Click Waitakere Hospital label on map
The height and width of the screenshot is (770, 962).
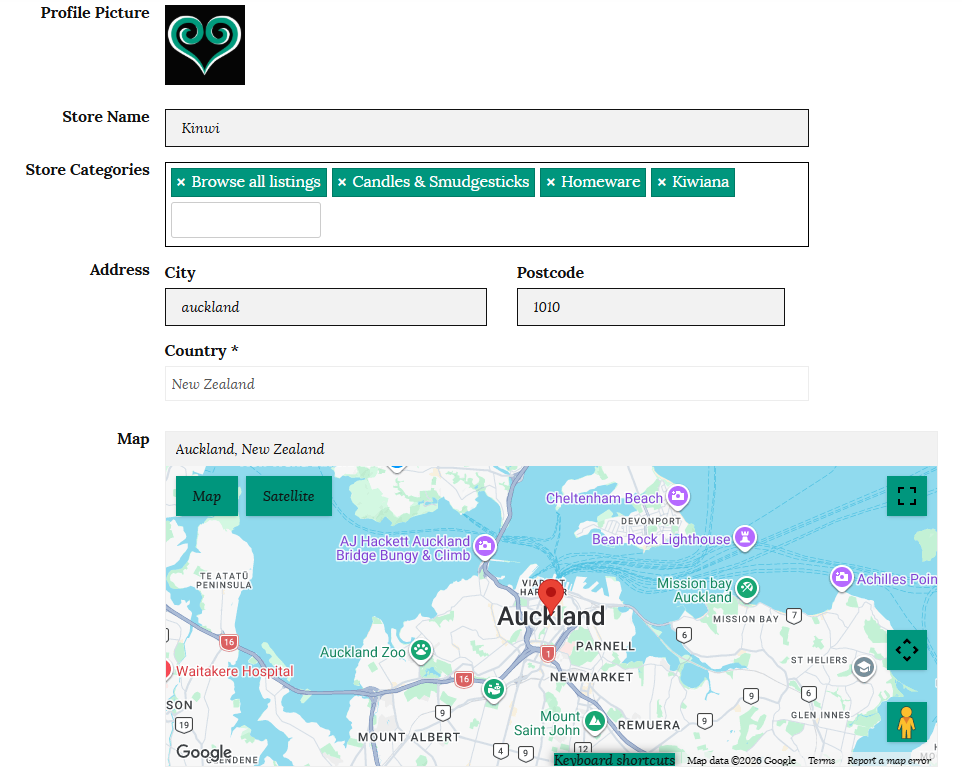click(x=234, y=671)
